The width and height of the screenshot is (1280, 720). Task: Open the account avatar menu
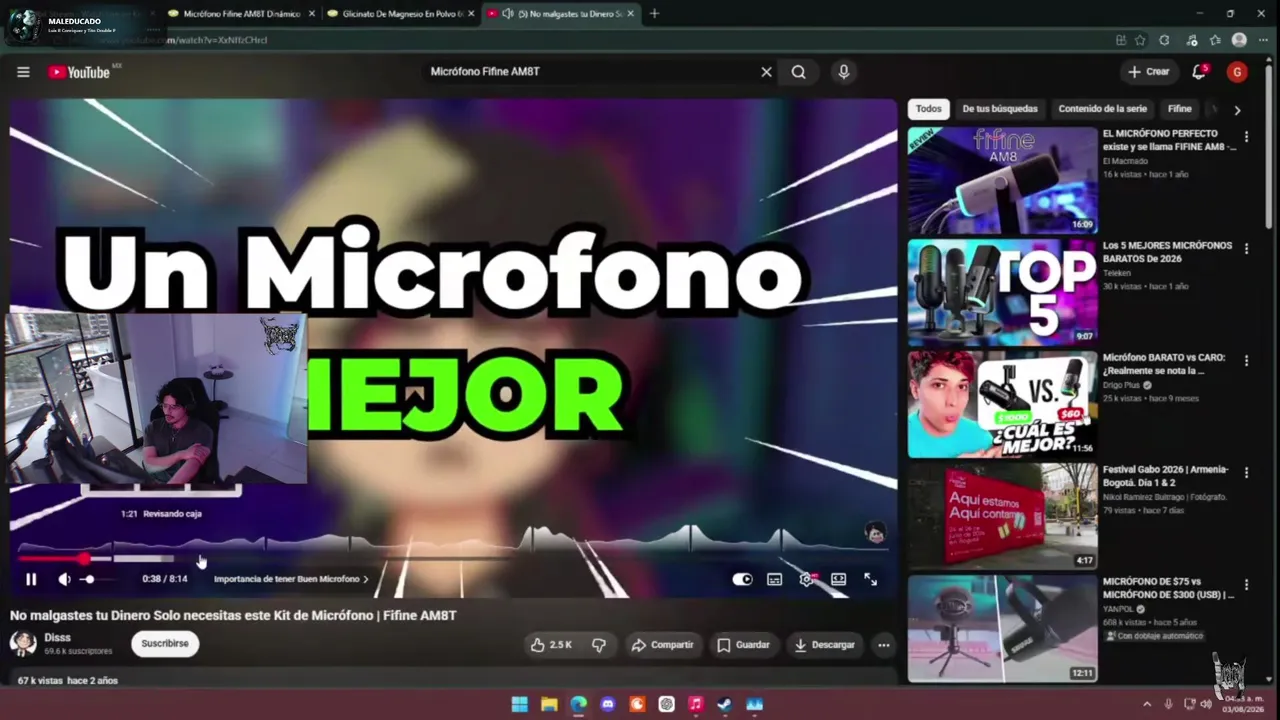point(1237,72)
